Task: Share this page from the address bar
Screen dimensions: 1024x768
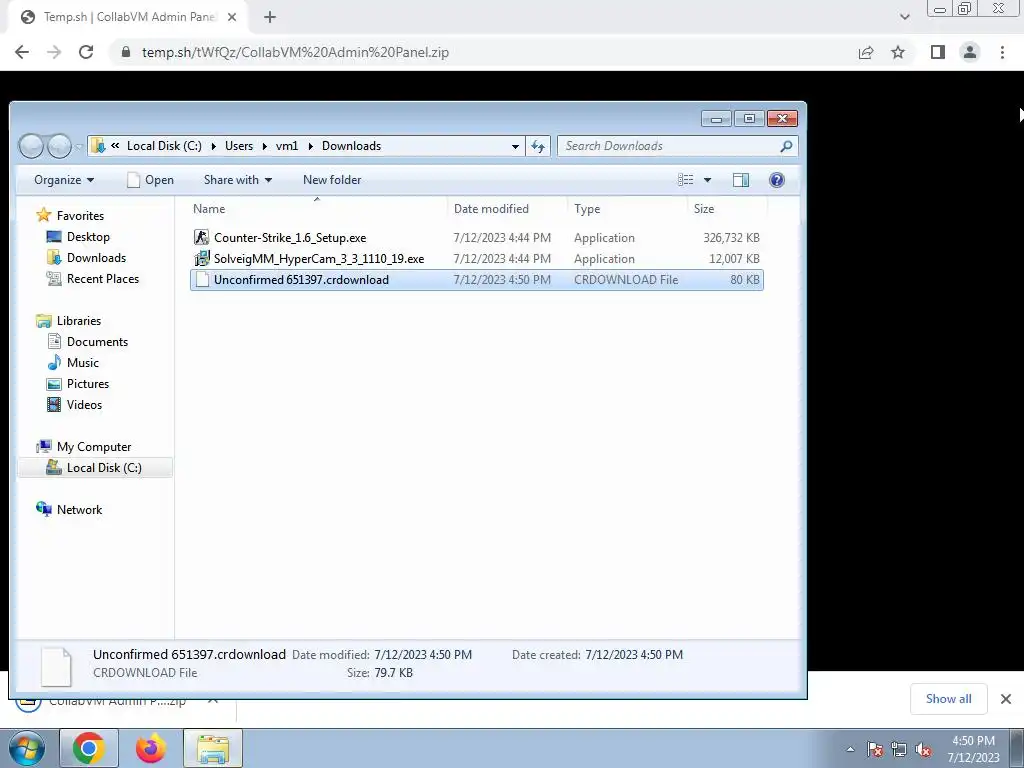Action: [x=866, y=52]
